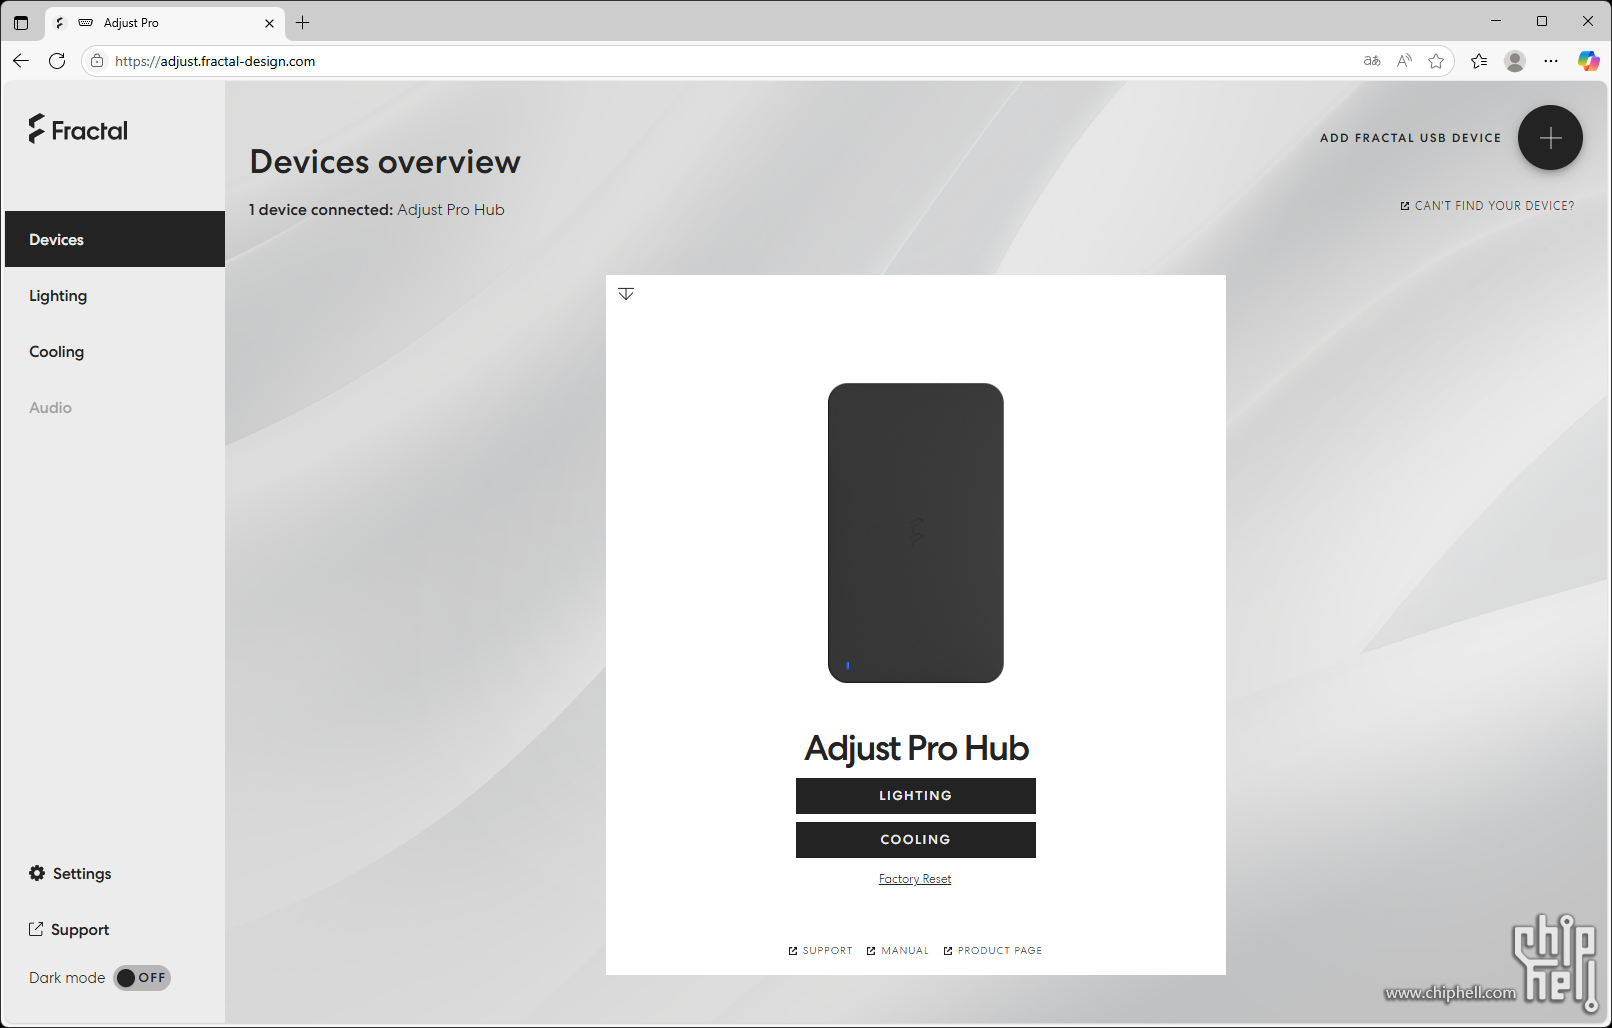Image resolution: width=1612 pixels, height=1028 pixels.
Task: Open the SUPPORT link on device card
Action: pos(820,951)
